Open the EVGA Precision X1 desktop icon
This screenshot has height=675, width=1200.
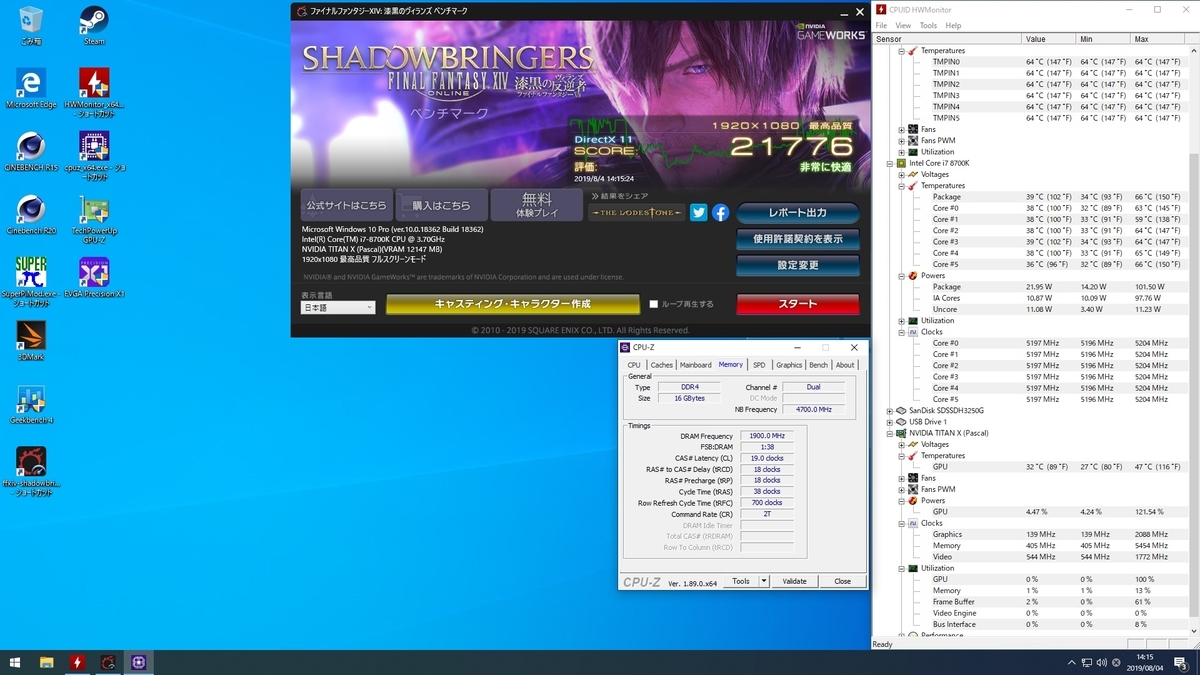pyautogui.click(x=94, y=277)
